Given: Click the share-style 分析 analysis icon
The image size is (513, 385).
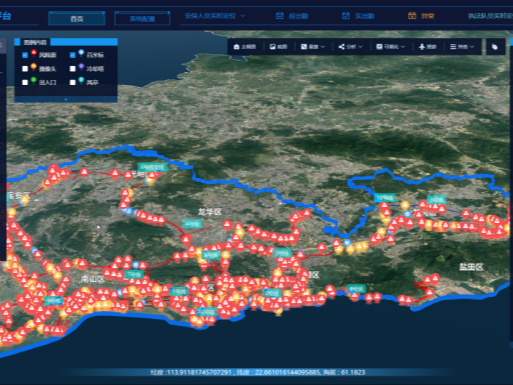Looking at the screenshot, I should coord(341,47).
